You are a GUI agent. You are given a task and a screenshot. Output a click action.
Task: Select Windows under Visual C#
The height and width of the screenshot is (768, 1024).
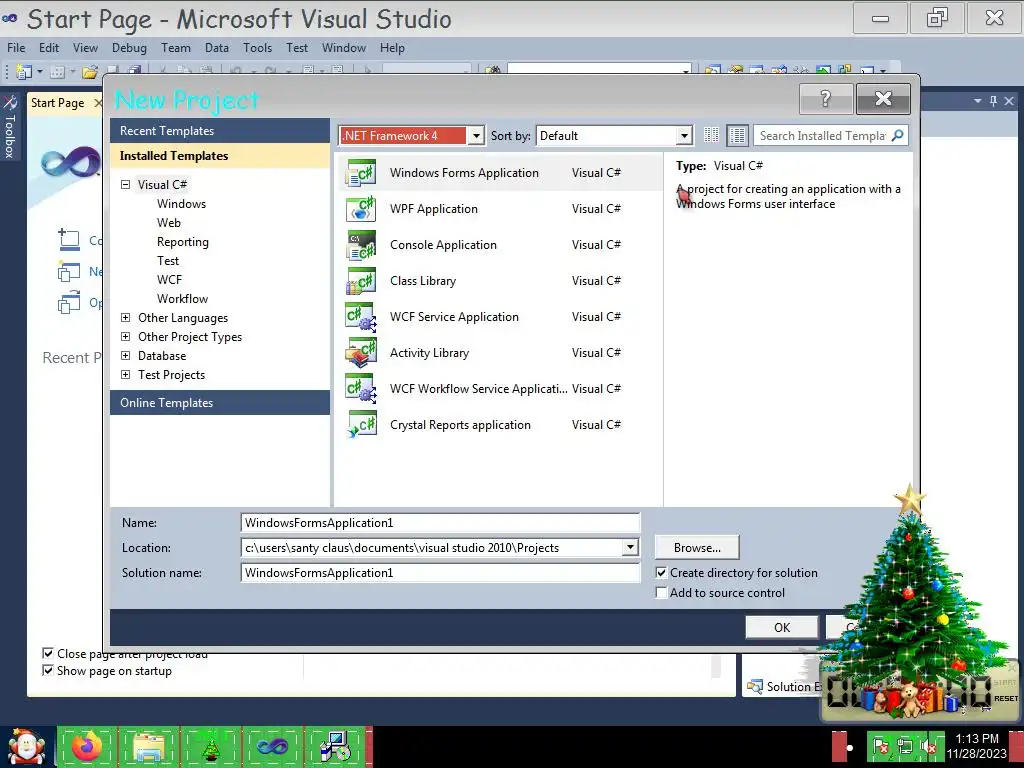point(182,204)
